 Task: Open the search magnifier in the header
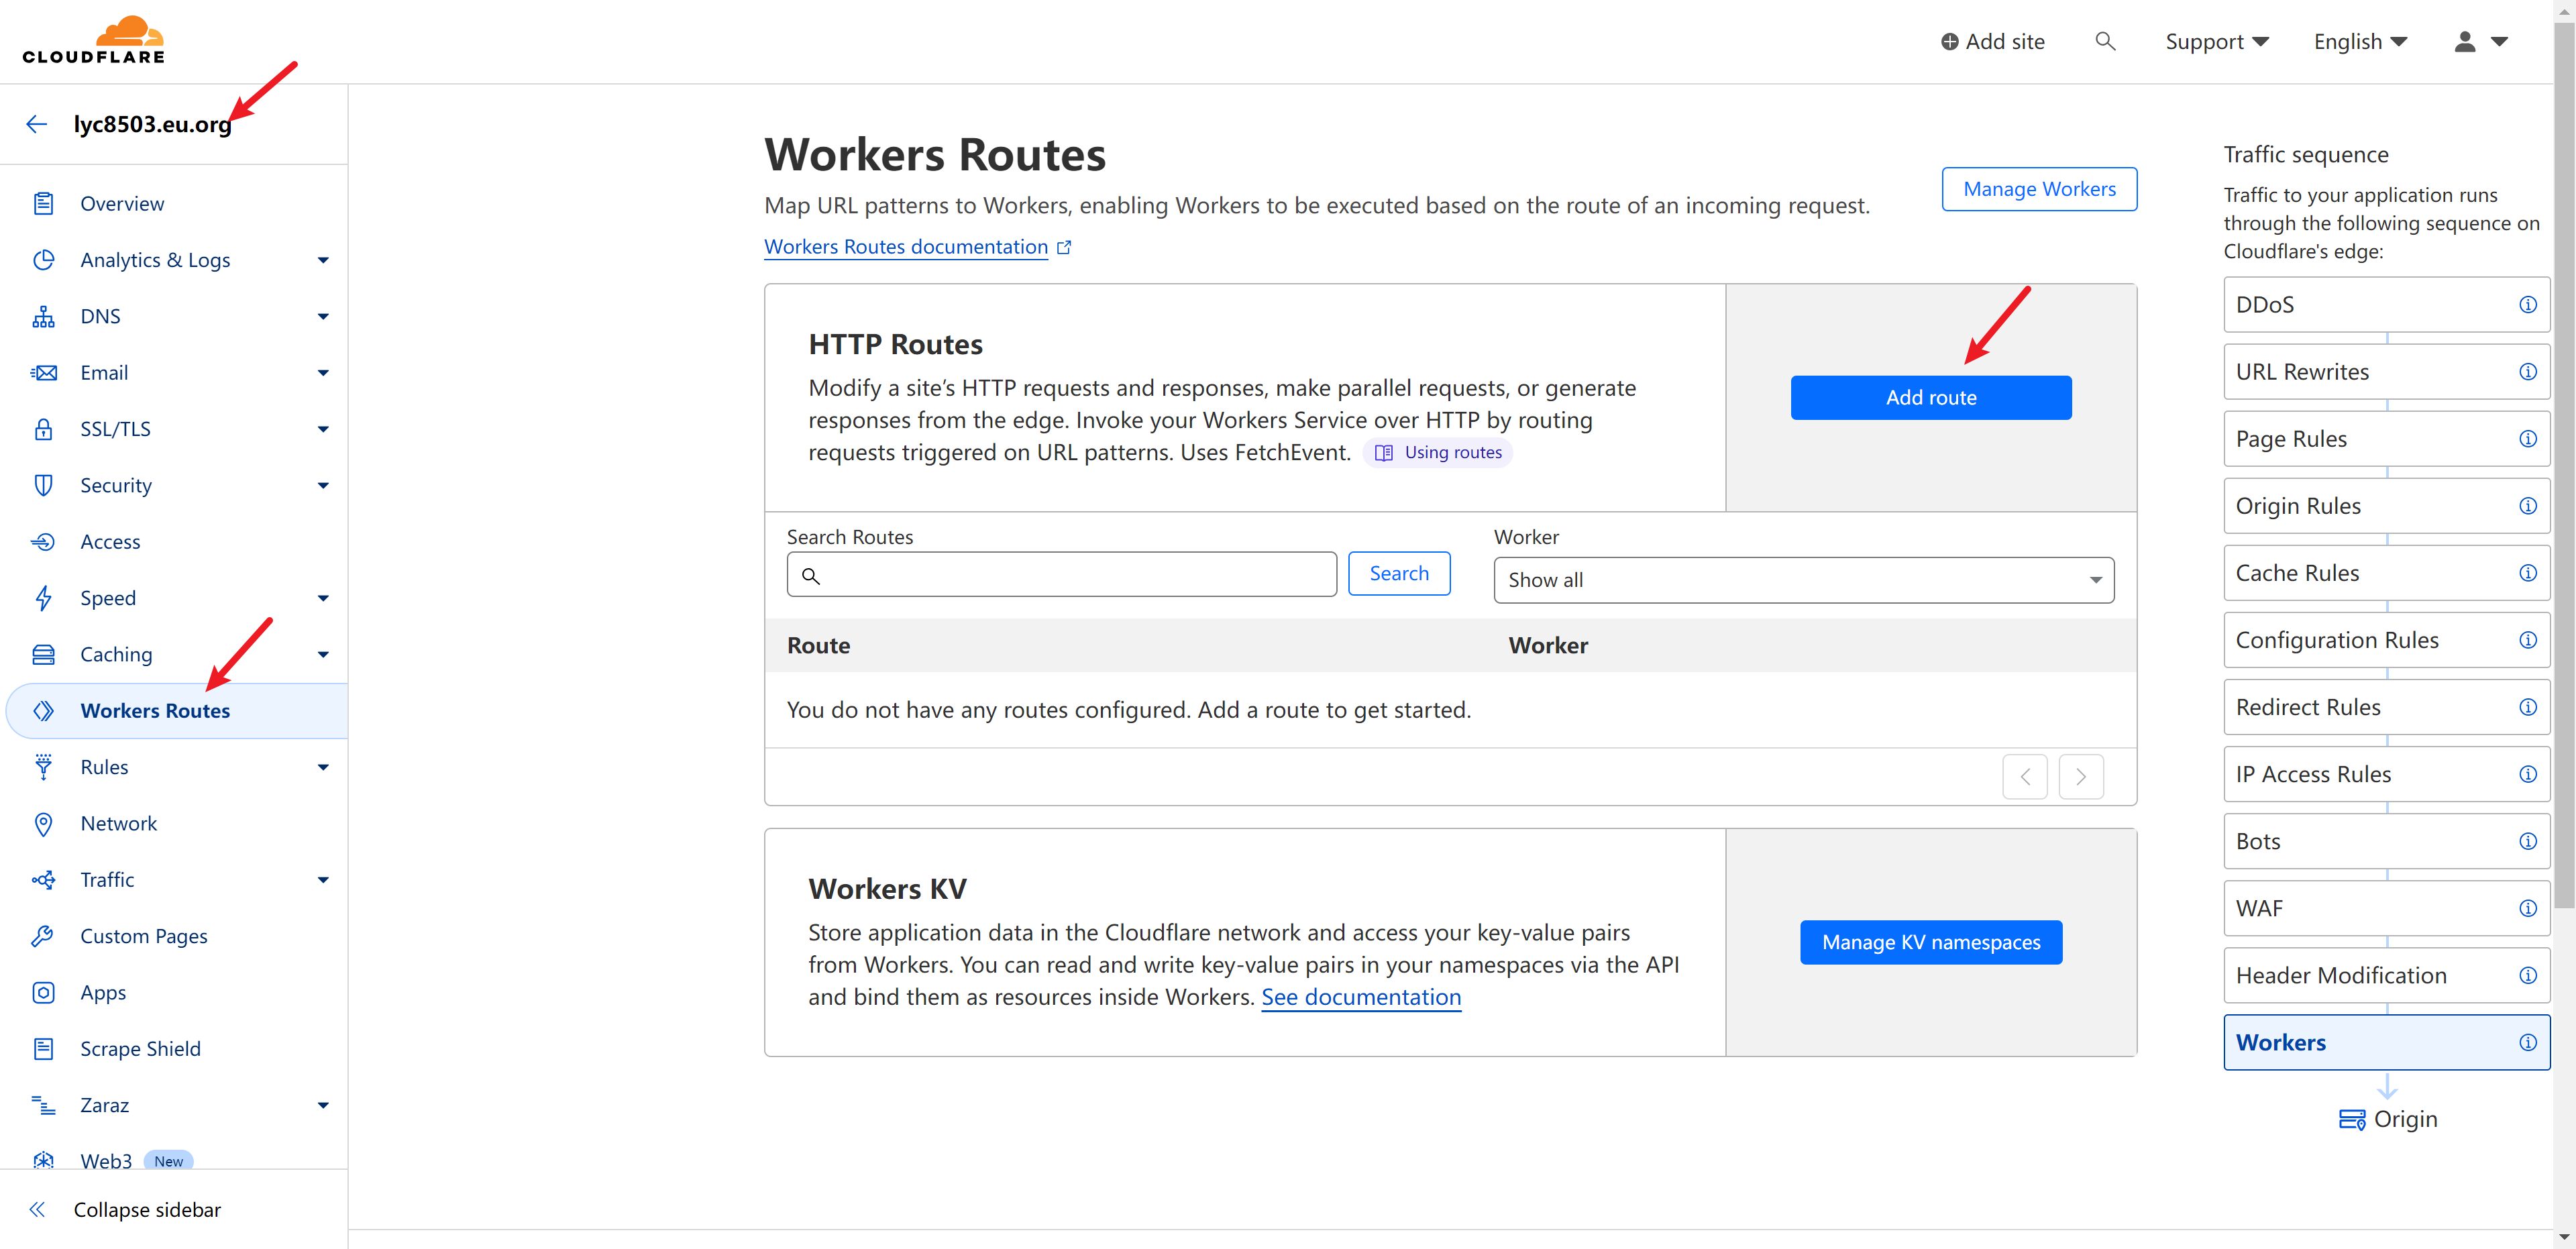click(x=2105, y=41)
